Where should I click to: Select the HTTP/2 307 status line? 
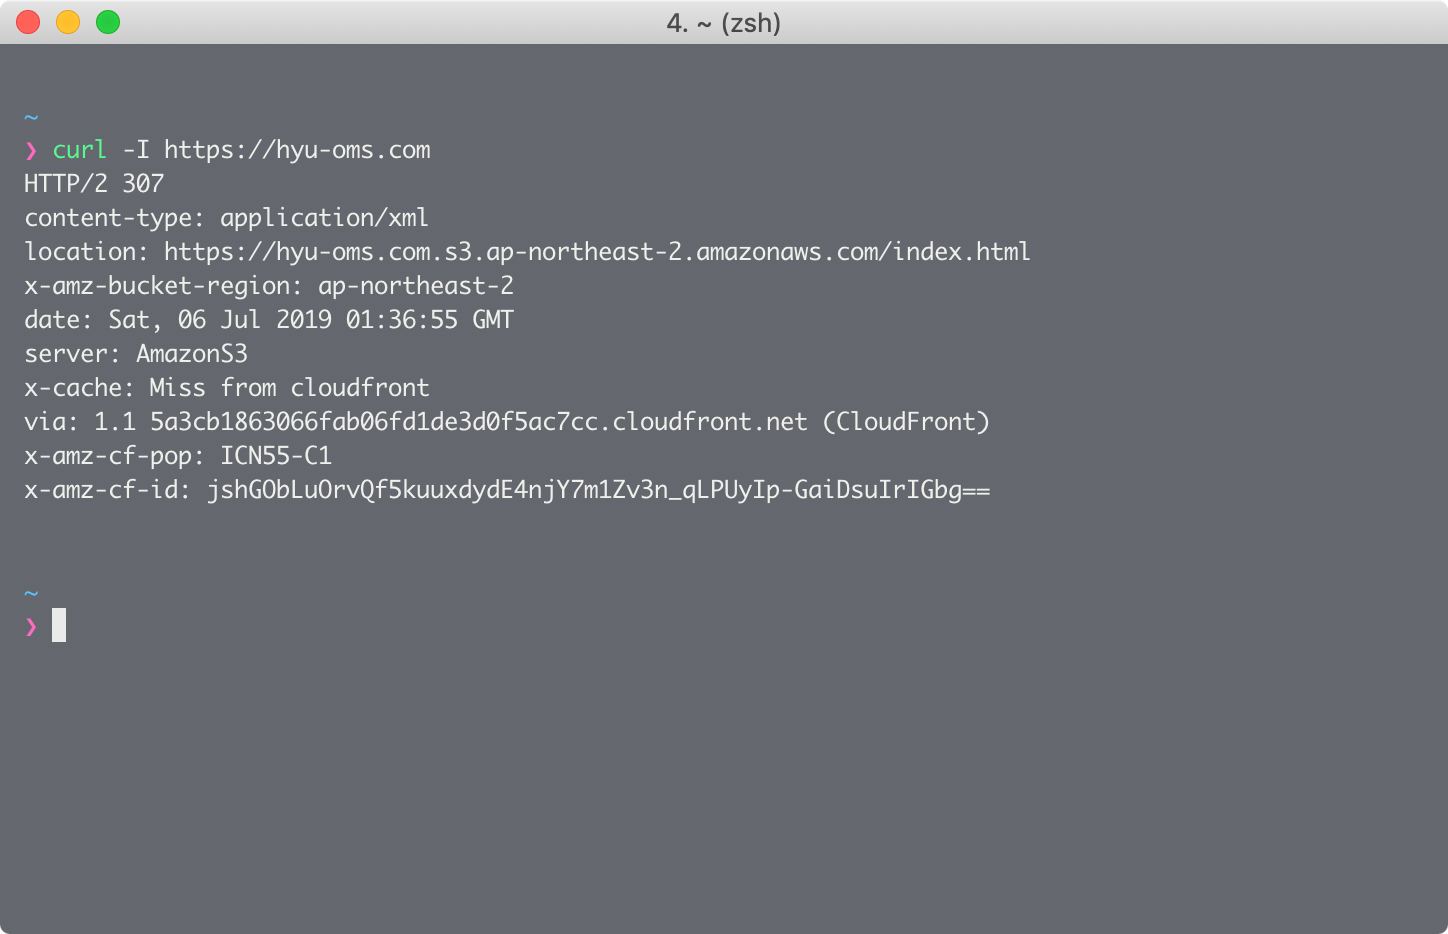point(93,184)
